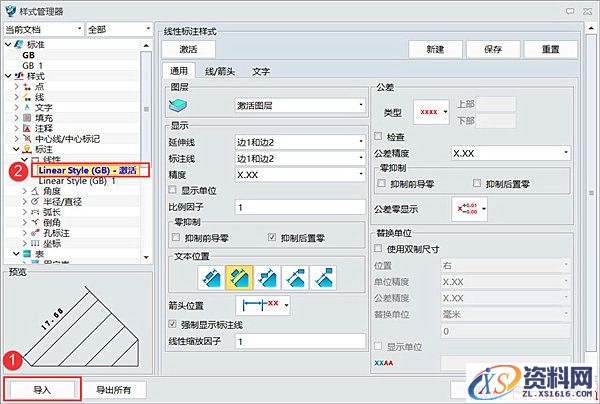Click the 线性缩放因子 input field

pos(300,341)
